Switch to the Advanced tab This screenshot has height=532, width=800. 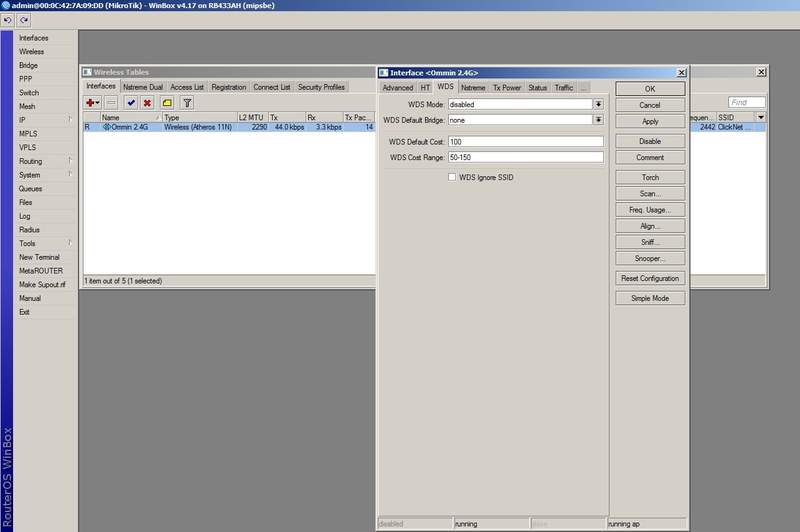pos(398,88)
